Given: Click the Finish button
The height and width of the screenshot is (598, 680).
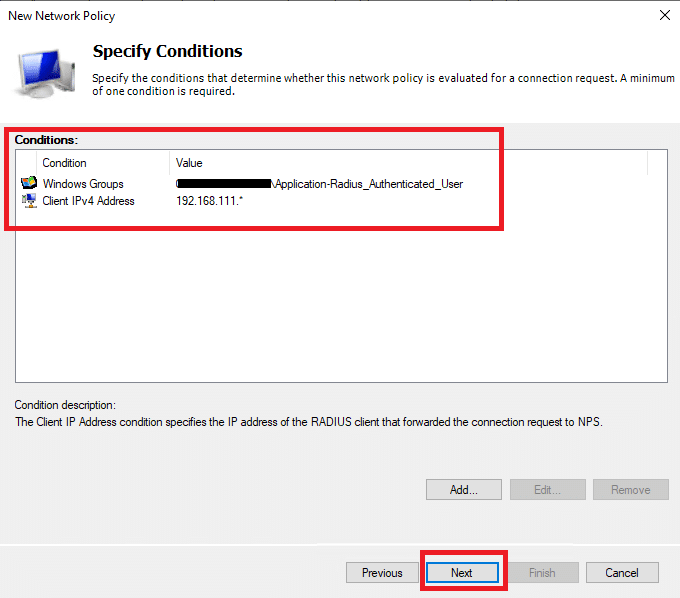Looking at the screenshot, I should coord(541,573).
